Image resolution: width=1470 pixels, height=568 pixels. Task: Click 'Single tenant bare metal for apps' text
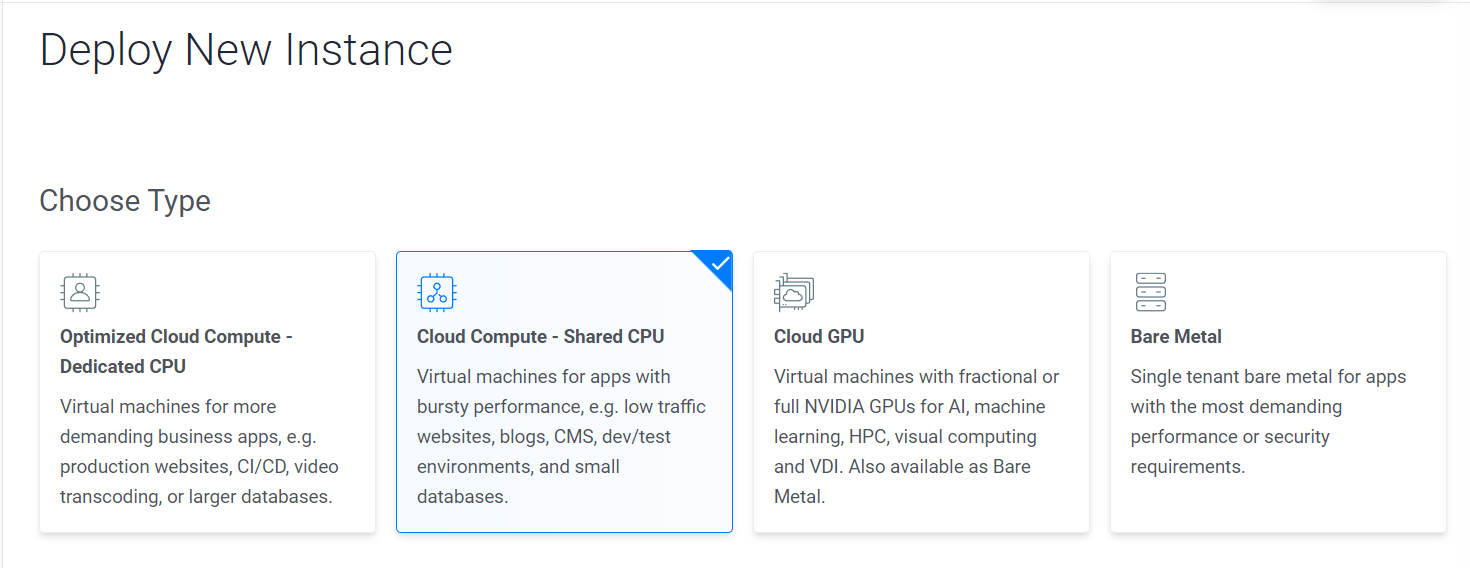[x=1268, y=377]
